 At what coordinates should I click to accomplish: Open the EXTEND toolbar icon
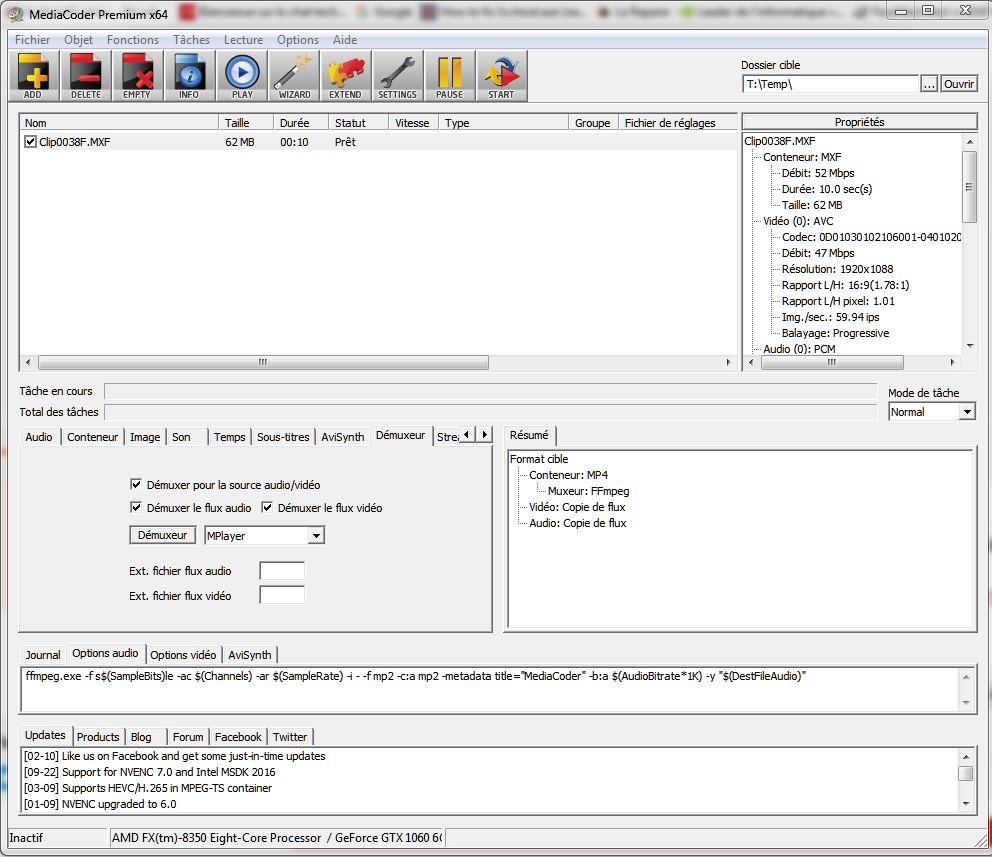click(345, 76)
